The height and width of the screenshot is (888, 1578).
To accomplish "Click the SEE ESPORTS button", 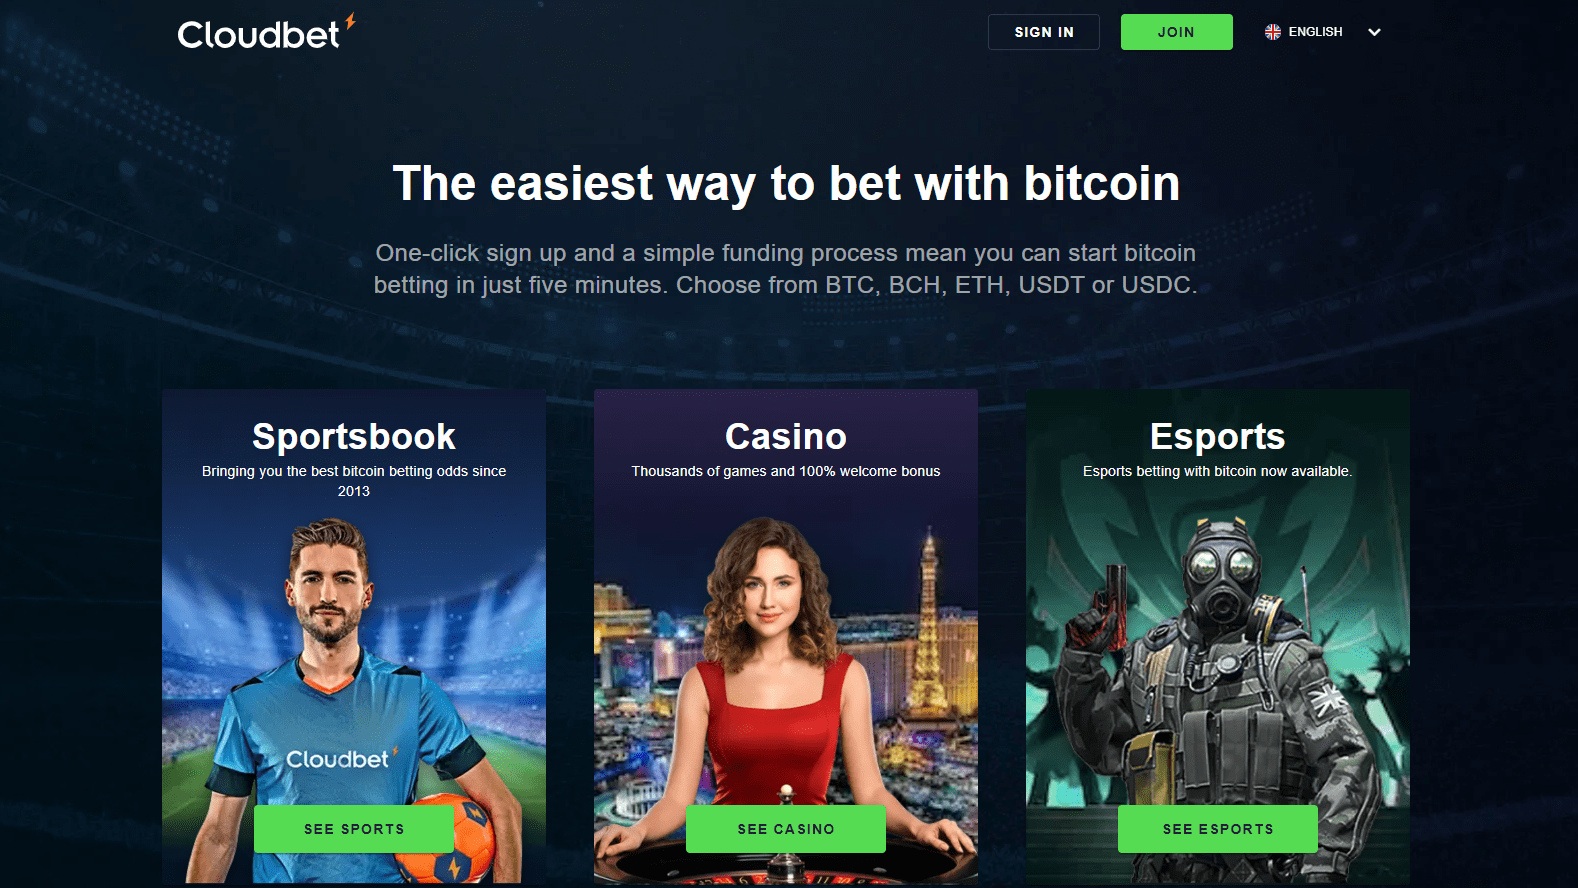I will 1218,829.
